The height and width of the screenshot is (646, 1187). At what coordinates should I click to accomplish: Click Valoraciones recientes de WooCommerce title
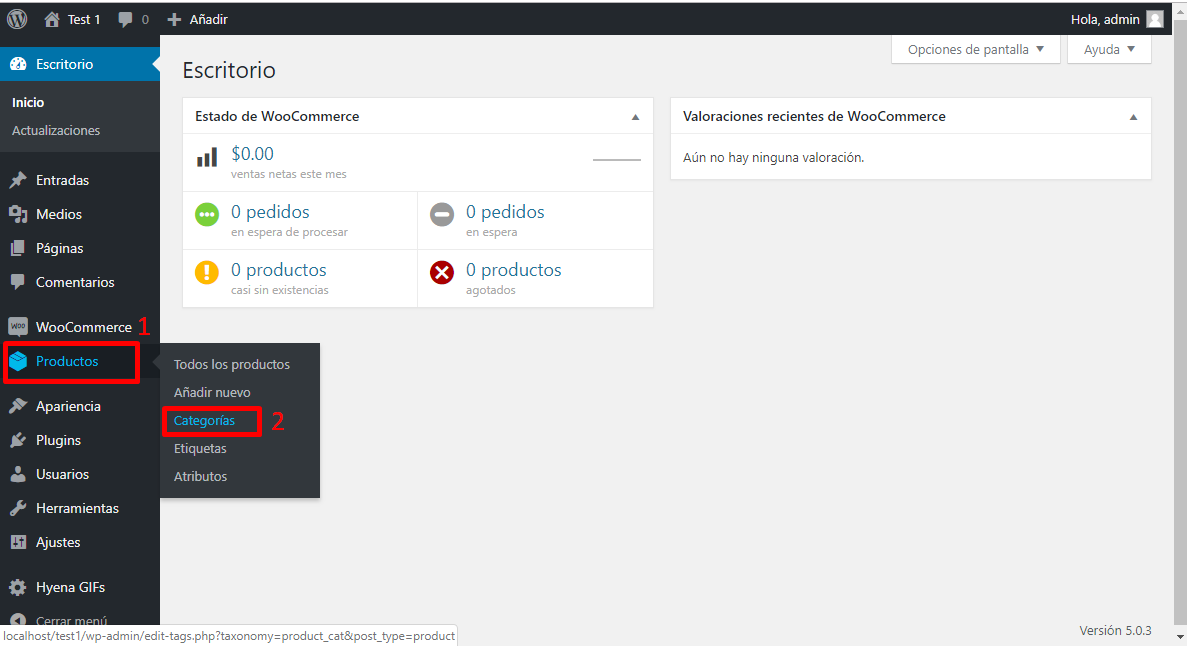[x=814, y=117]
